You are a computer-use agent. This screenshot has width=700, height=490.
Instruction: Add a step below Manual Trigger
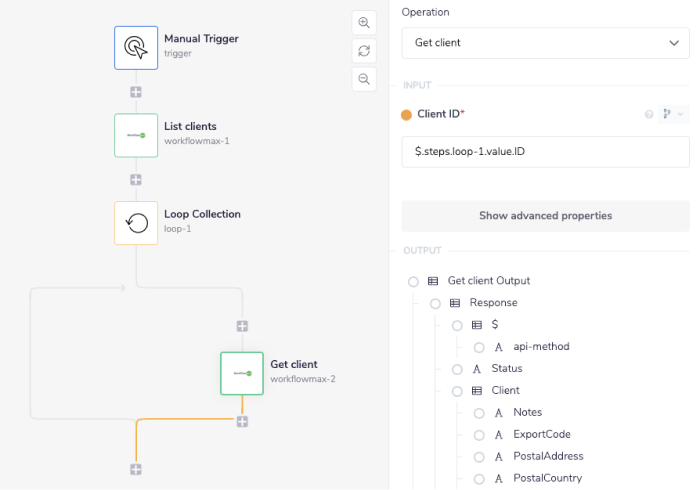(135, 92)
